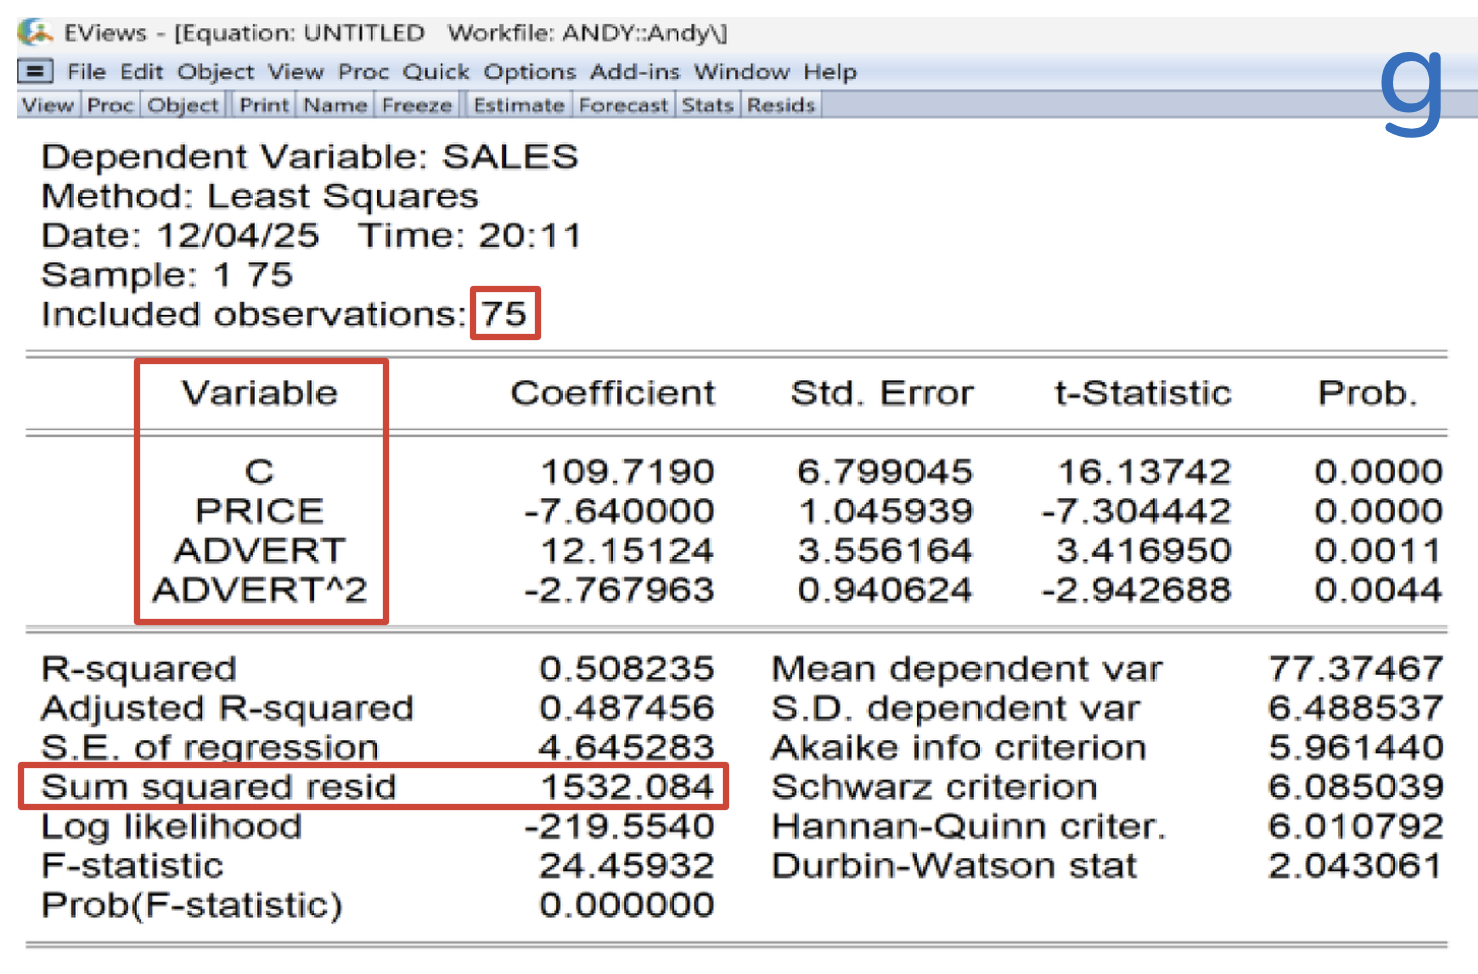The width and height of the screenshot is (1478, 974).
Task: Click the View button in equation toolbar
Action: pos(48,105)
